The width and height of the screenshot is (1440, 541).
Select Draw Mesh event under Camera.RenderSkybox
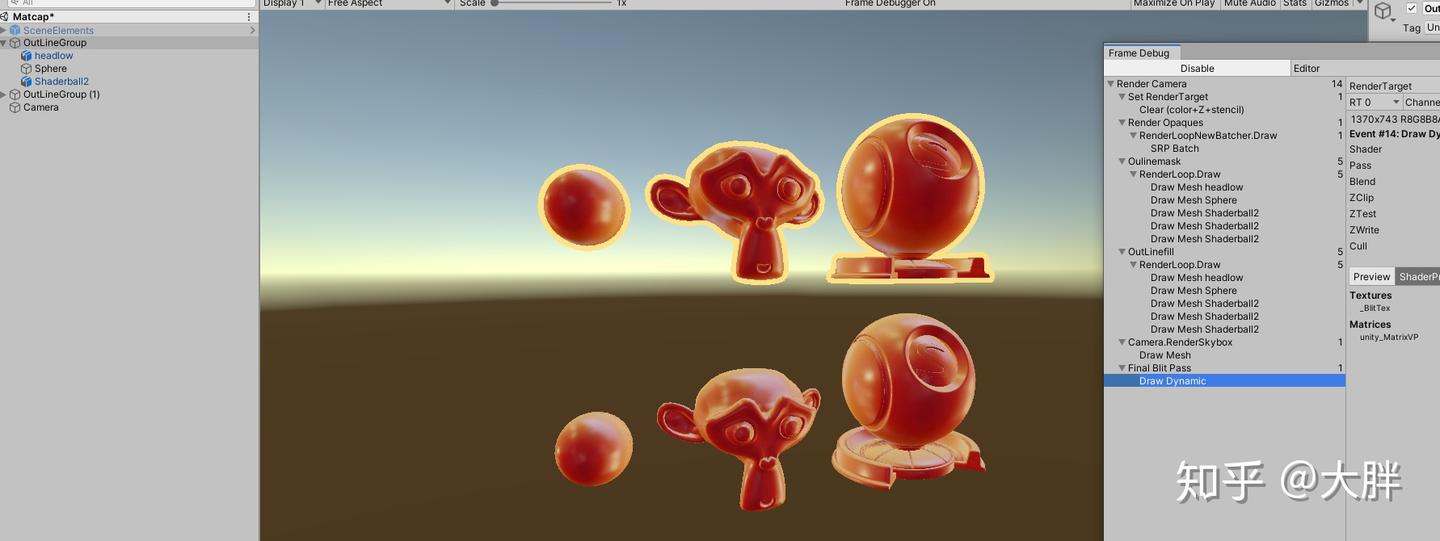coord(1165,355)
